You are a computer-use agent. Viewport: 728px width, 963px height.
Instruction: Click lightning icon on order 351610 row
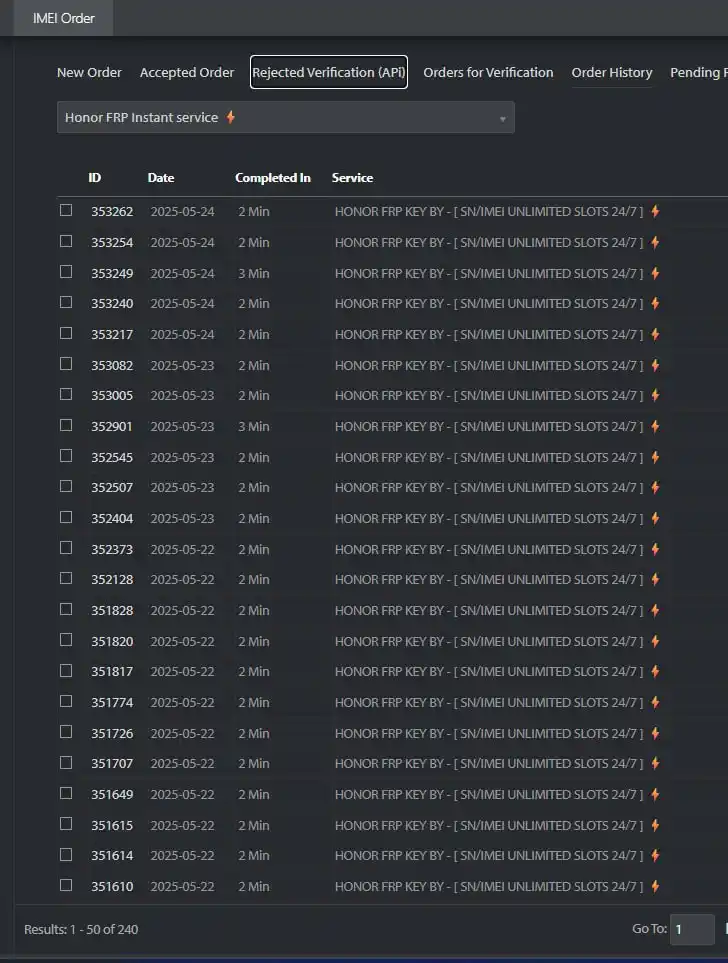pos(656,886)
